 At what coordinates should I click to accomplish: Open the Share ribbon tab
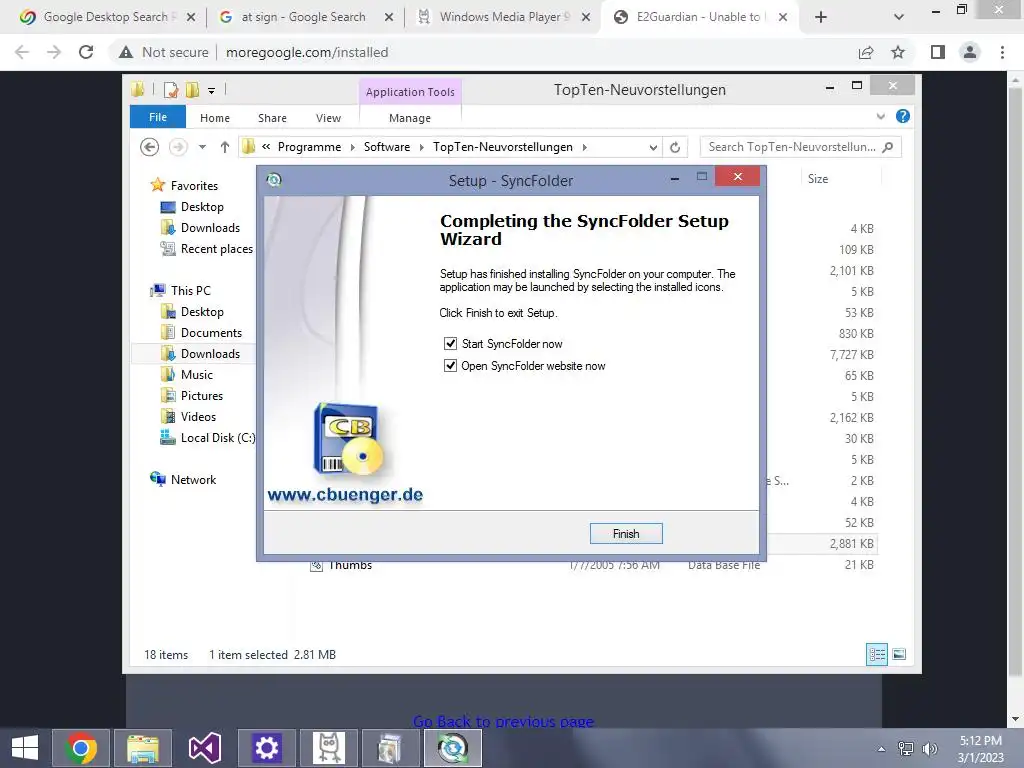272,118
